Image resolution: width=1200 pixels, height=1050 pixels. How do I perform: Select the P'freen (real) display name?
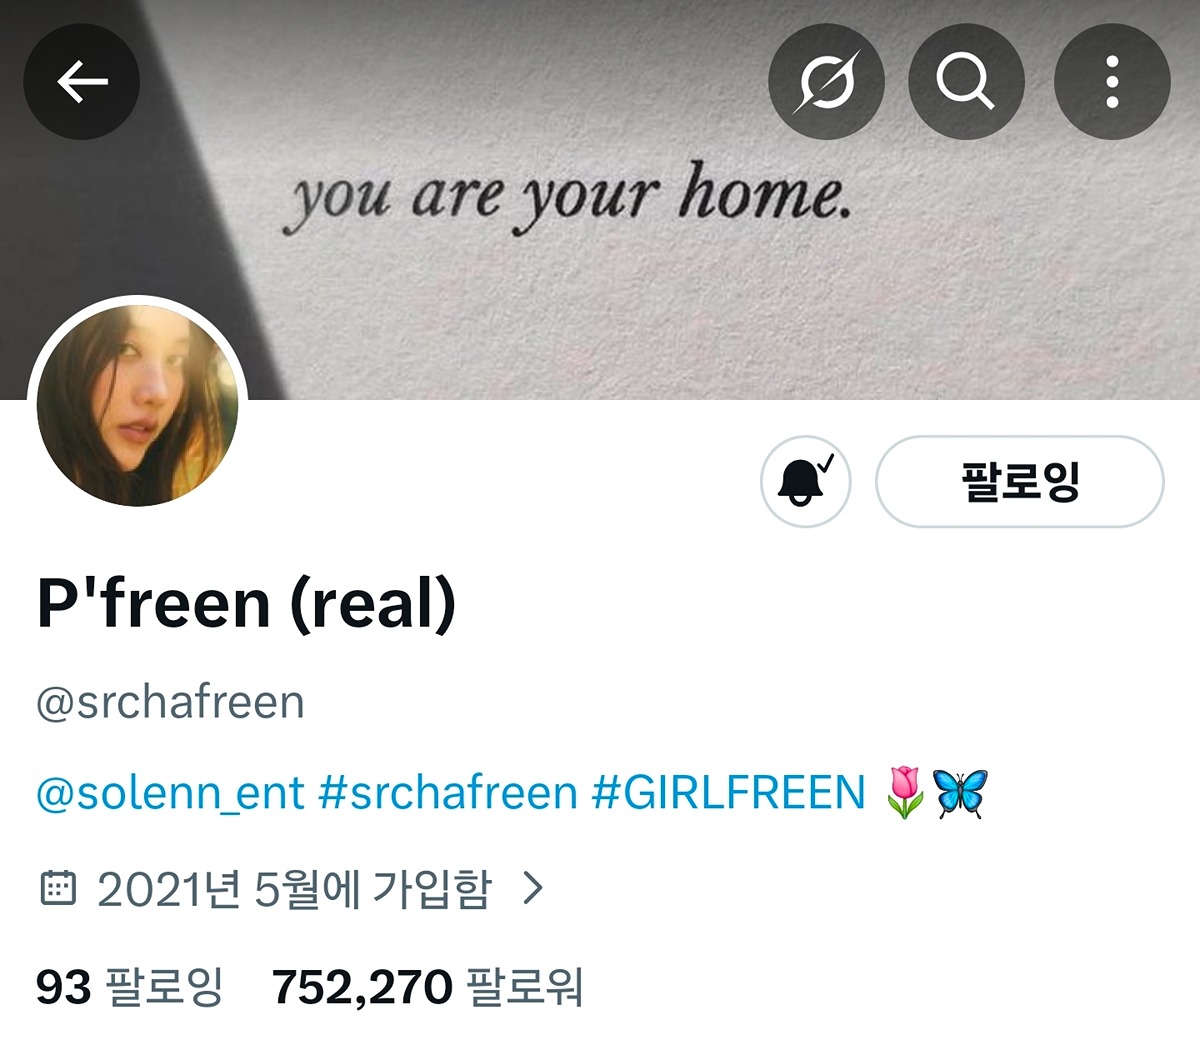click(246, 604)
